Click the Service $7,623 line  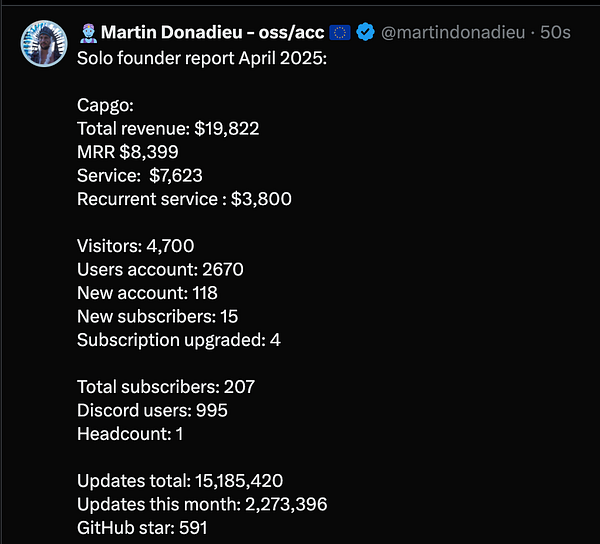[x=140, y=175]
